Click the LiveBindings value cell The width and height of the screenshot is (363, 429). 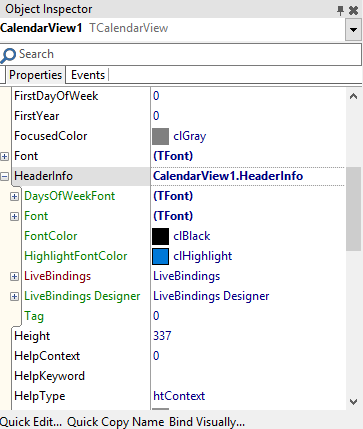pyautogui.click(x=248, y=276)
